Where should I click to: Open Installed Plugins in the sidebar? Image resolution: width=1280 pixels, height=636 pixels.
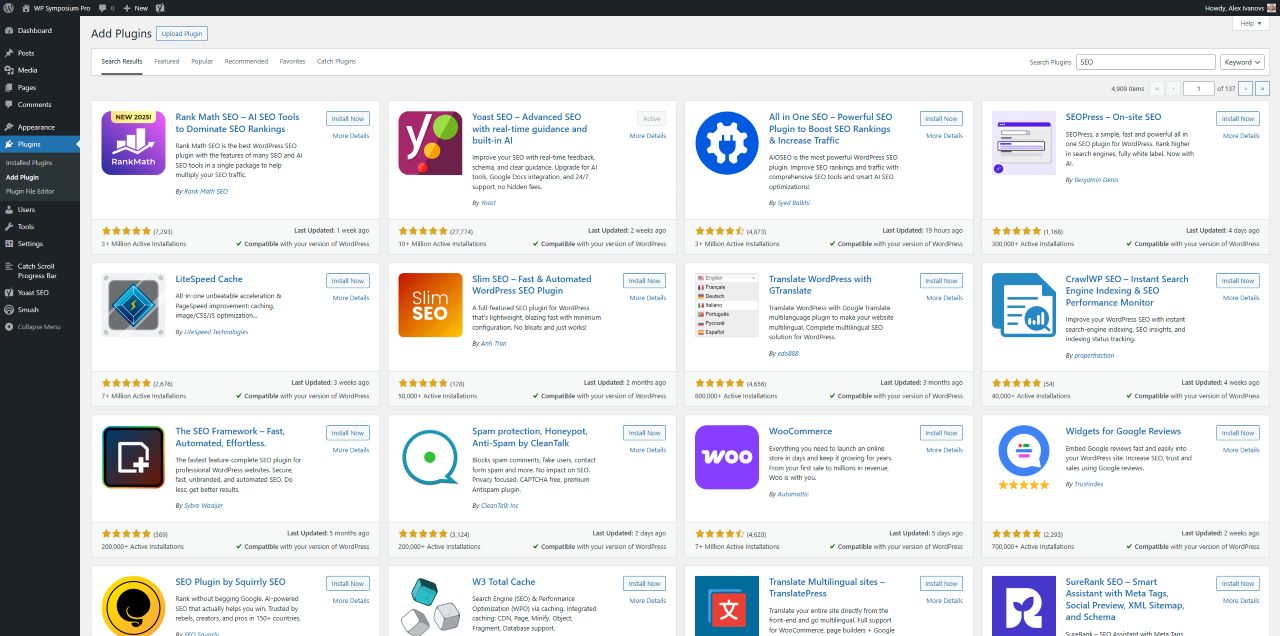click(x=29, y=162)
